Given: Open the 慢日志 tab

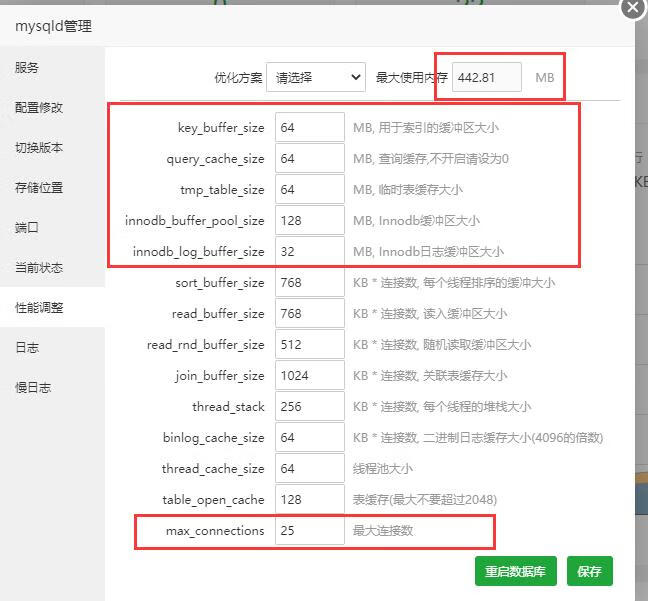Looking at the screenshot, I should (33, 388).
